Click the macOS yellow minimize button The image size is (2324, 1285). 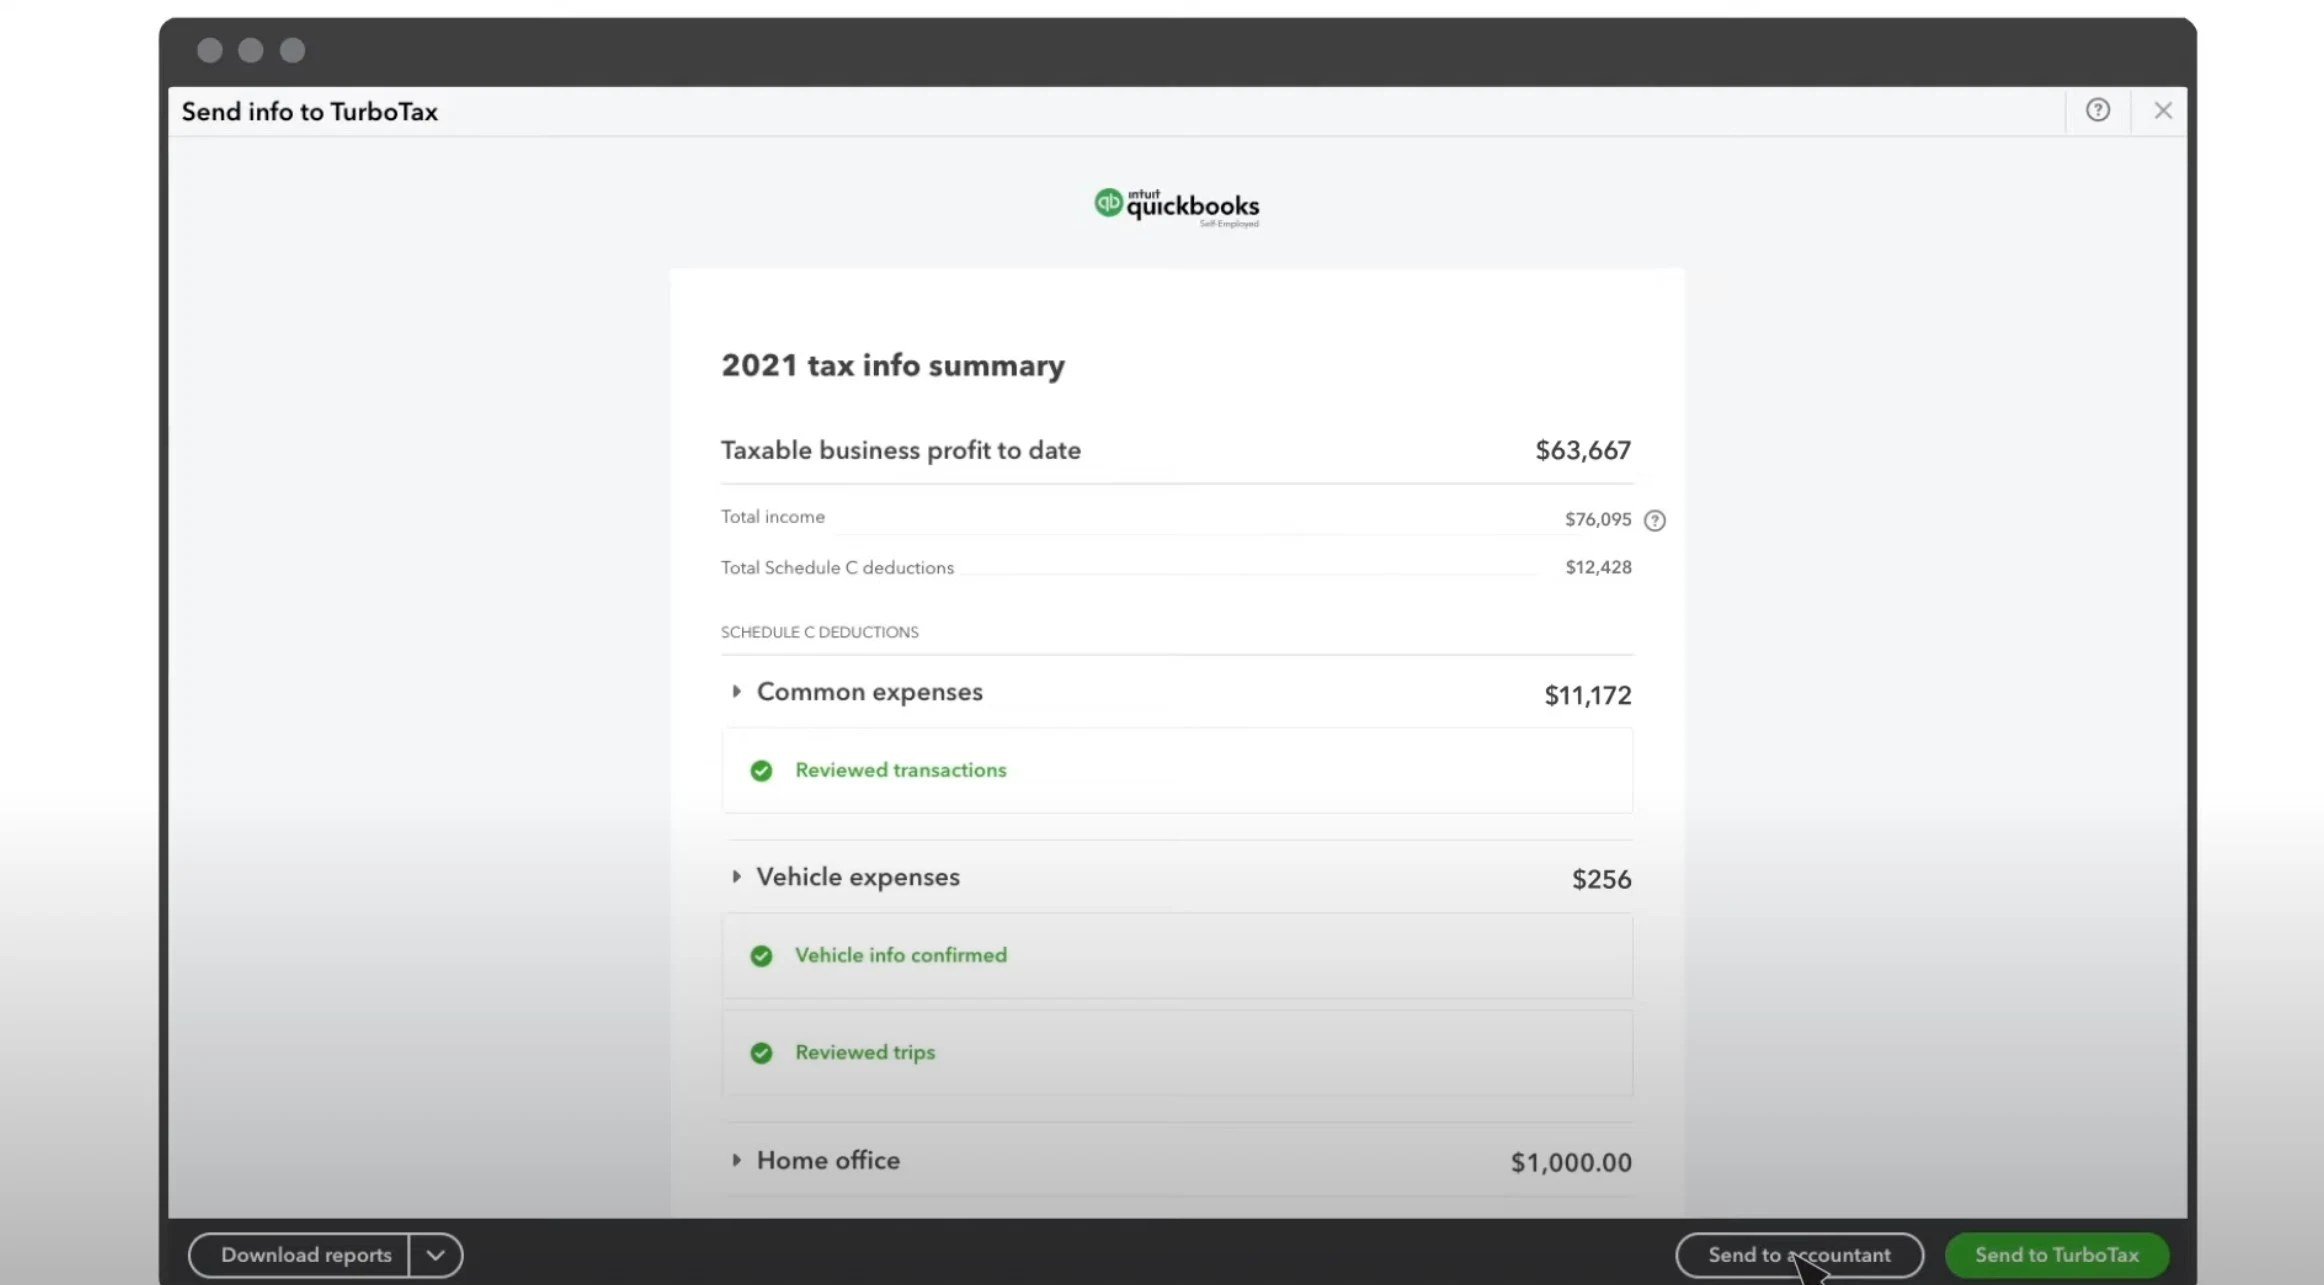(250, 50)
